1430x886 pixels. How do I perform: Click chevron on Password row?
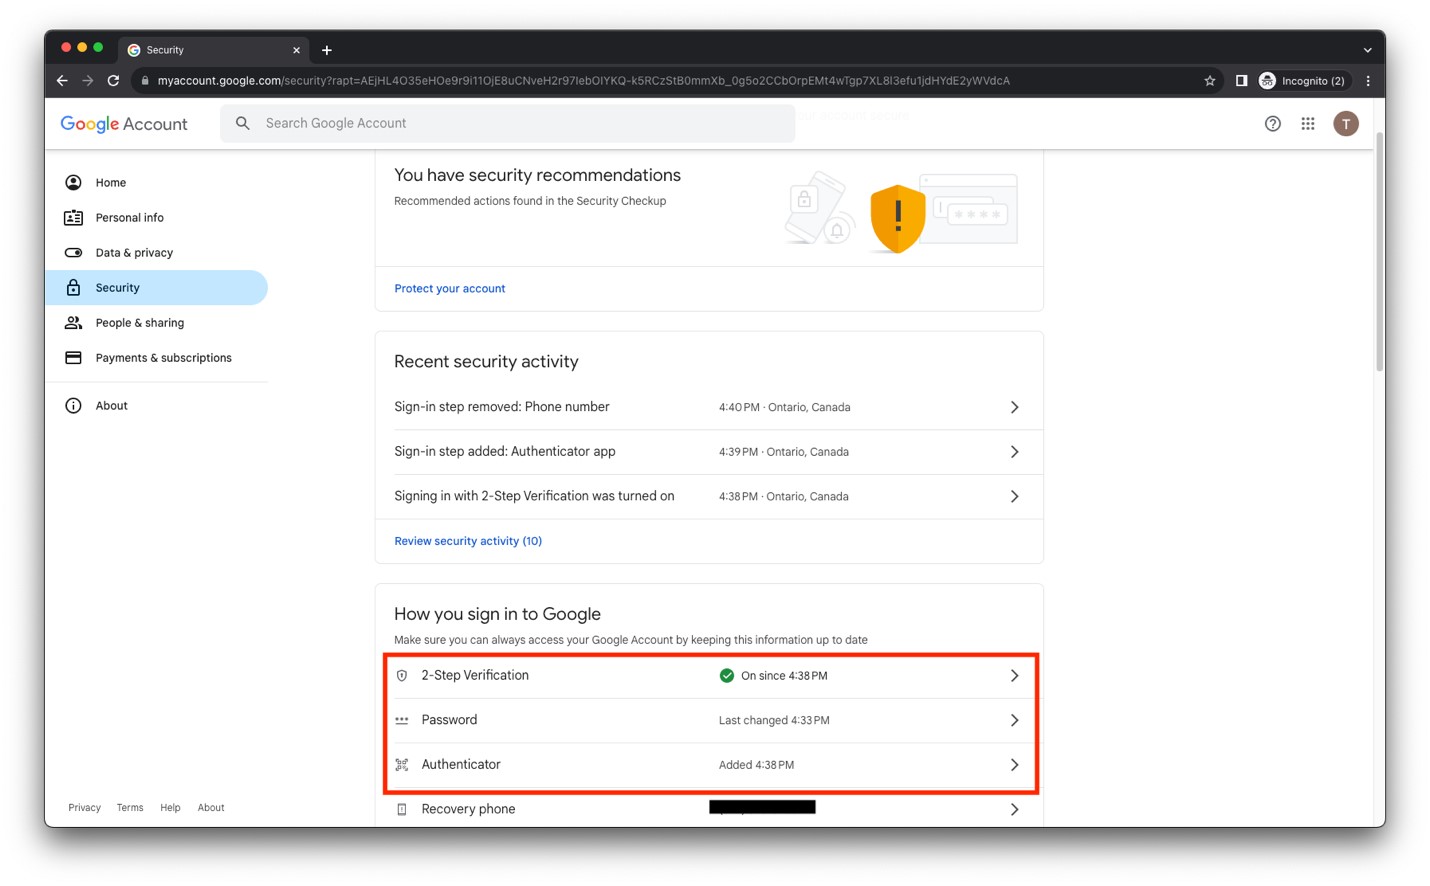1014,720
